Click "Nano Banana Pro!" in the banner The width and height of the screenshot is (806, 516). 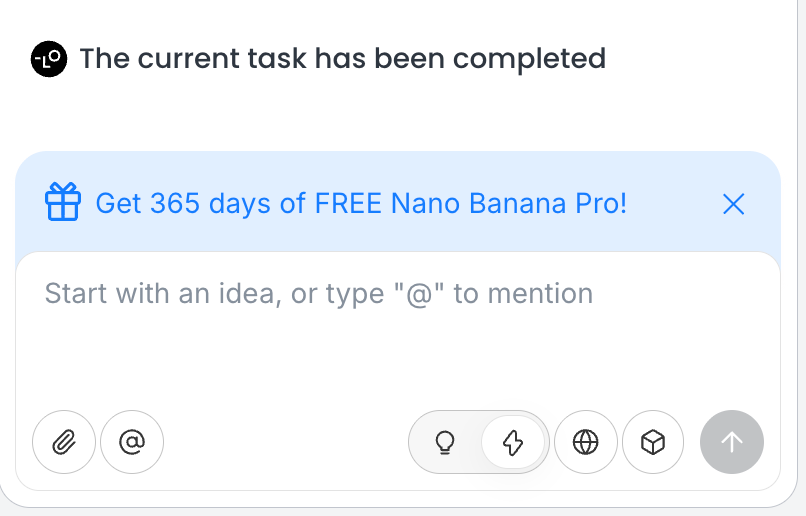[510, 204]
